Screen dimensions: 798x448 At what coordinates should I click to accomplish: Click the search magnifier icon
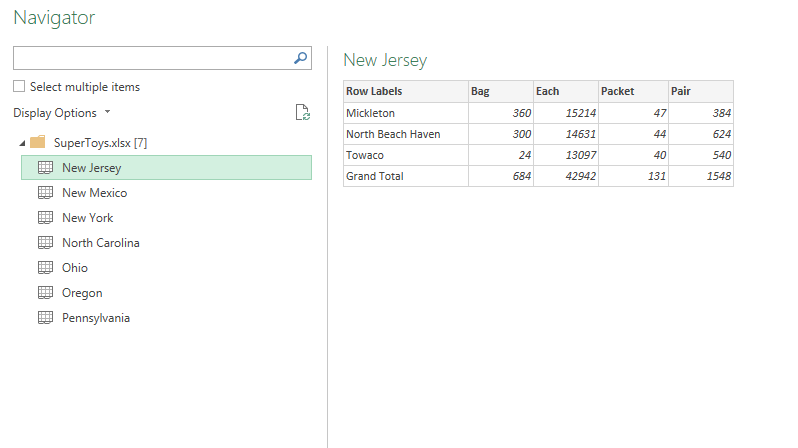pos(300,58)
